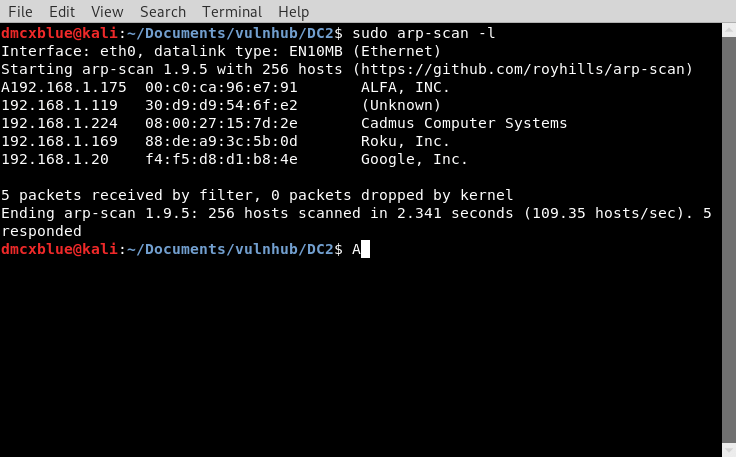Click the IP address 192.168.1.20
Screen dimensions: 736x457
pyautogui.click(x=55, y=159)
